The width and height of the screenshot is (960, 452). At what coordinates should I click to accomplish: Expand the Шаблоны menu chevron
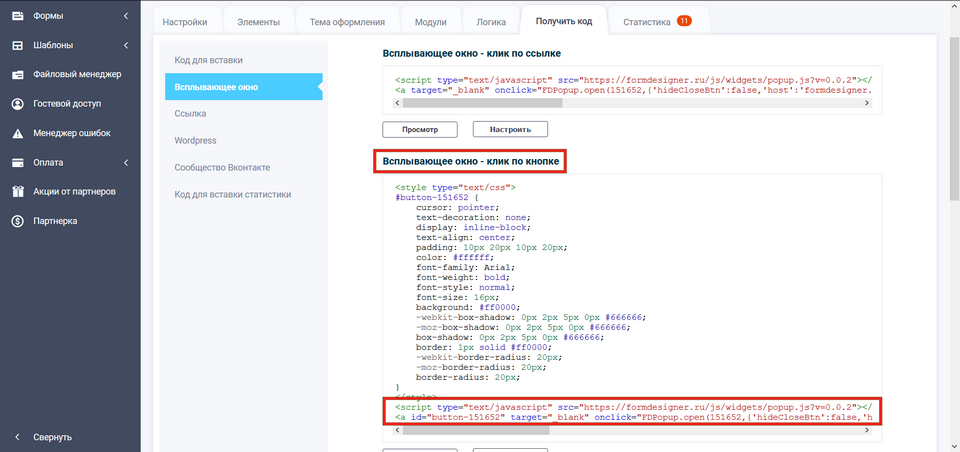125,45
